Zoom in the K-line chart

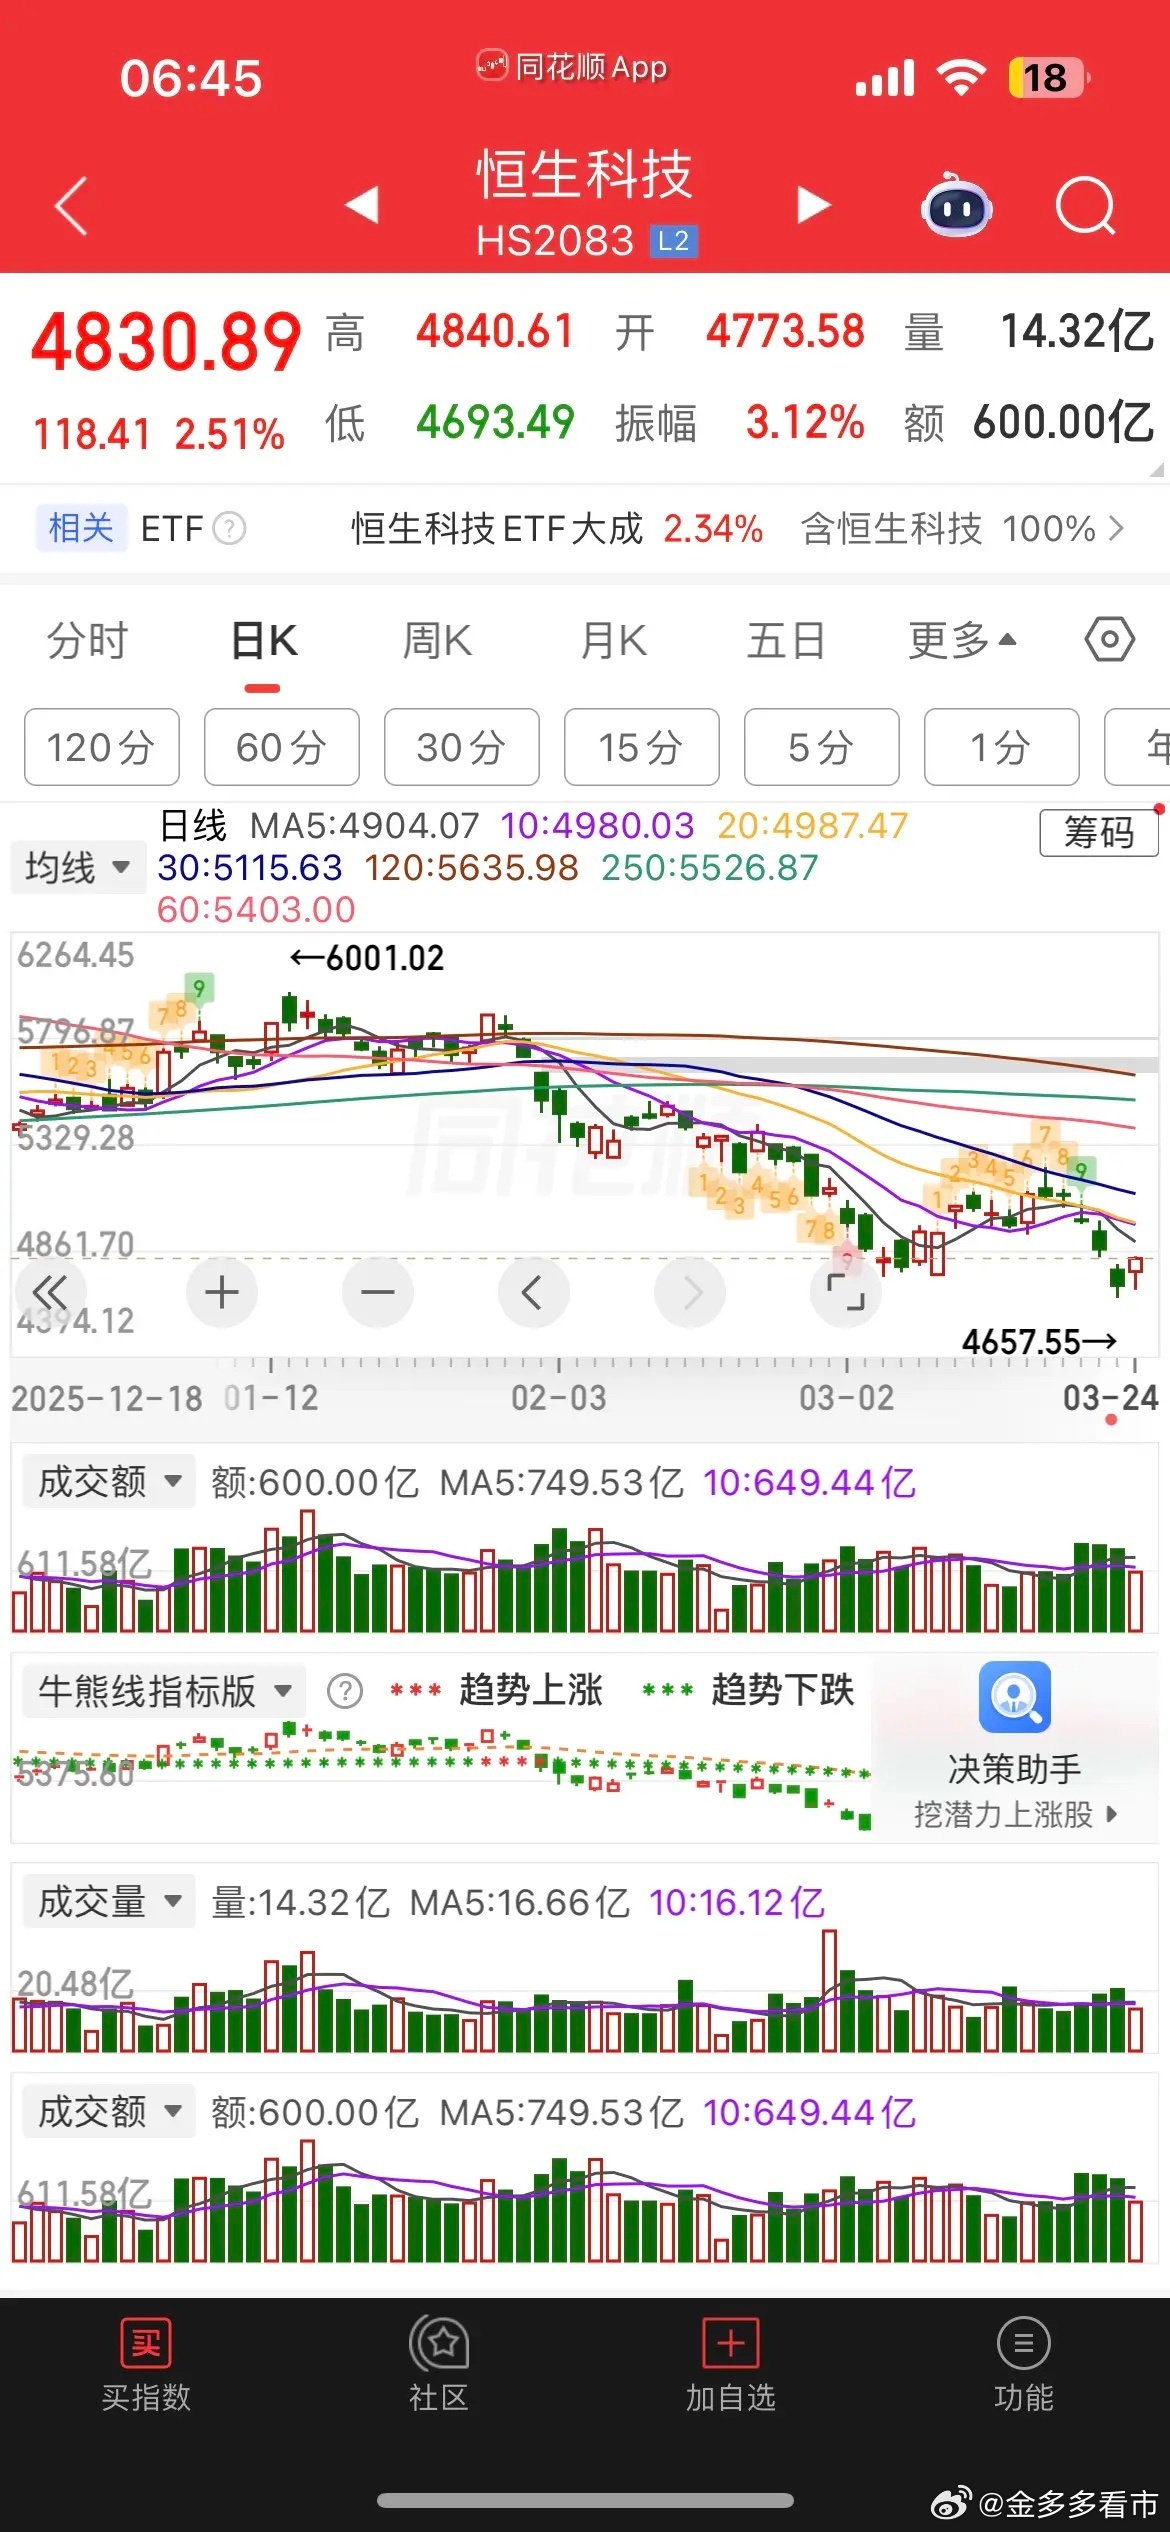(x=222, y=1292)
